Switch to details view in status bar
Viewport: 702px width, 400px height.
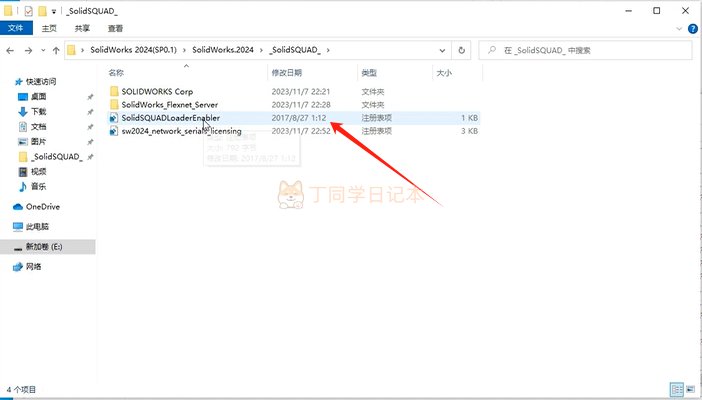676,389
